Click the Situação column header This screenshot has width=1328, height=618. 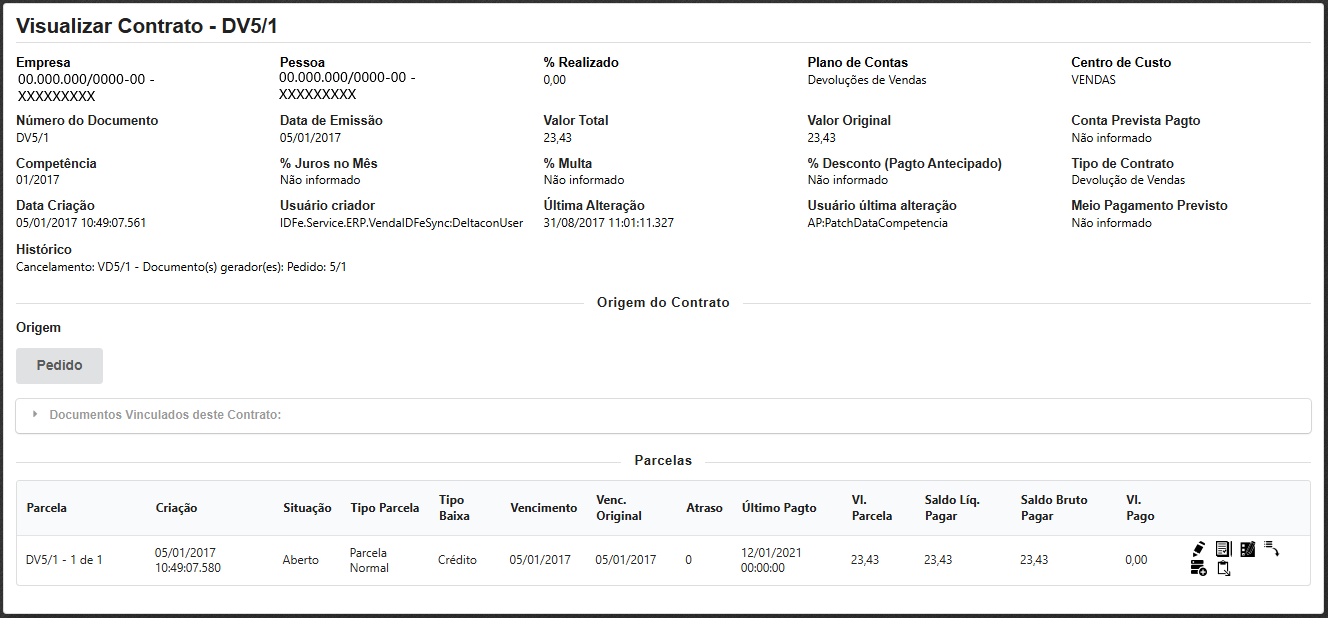point(307,508)
